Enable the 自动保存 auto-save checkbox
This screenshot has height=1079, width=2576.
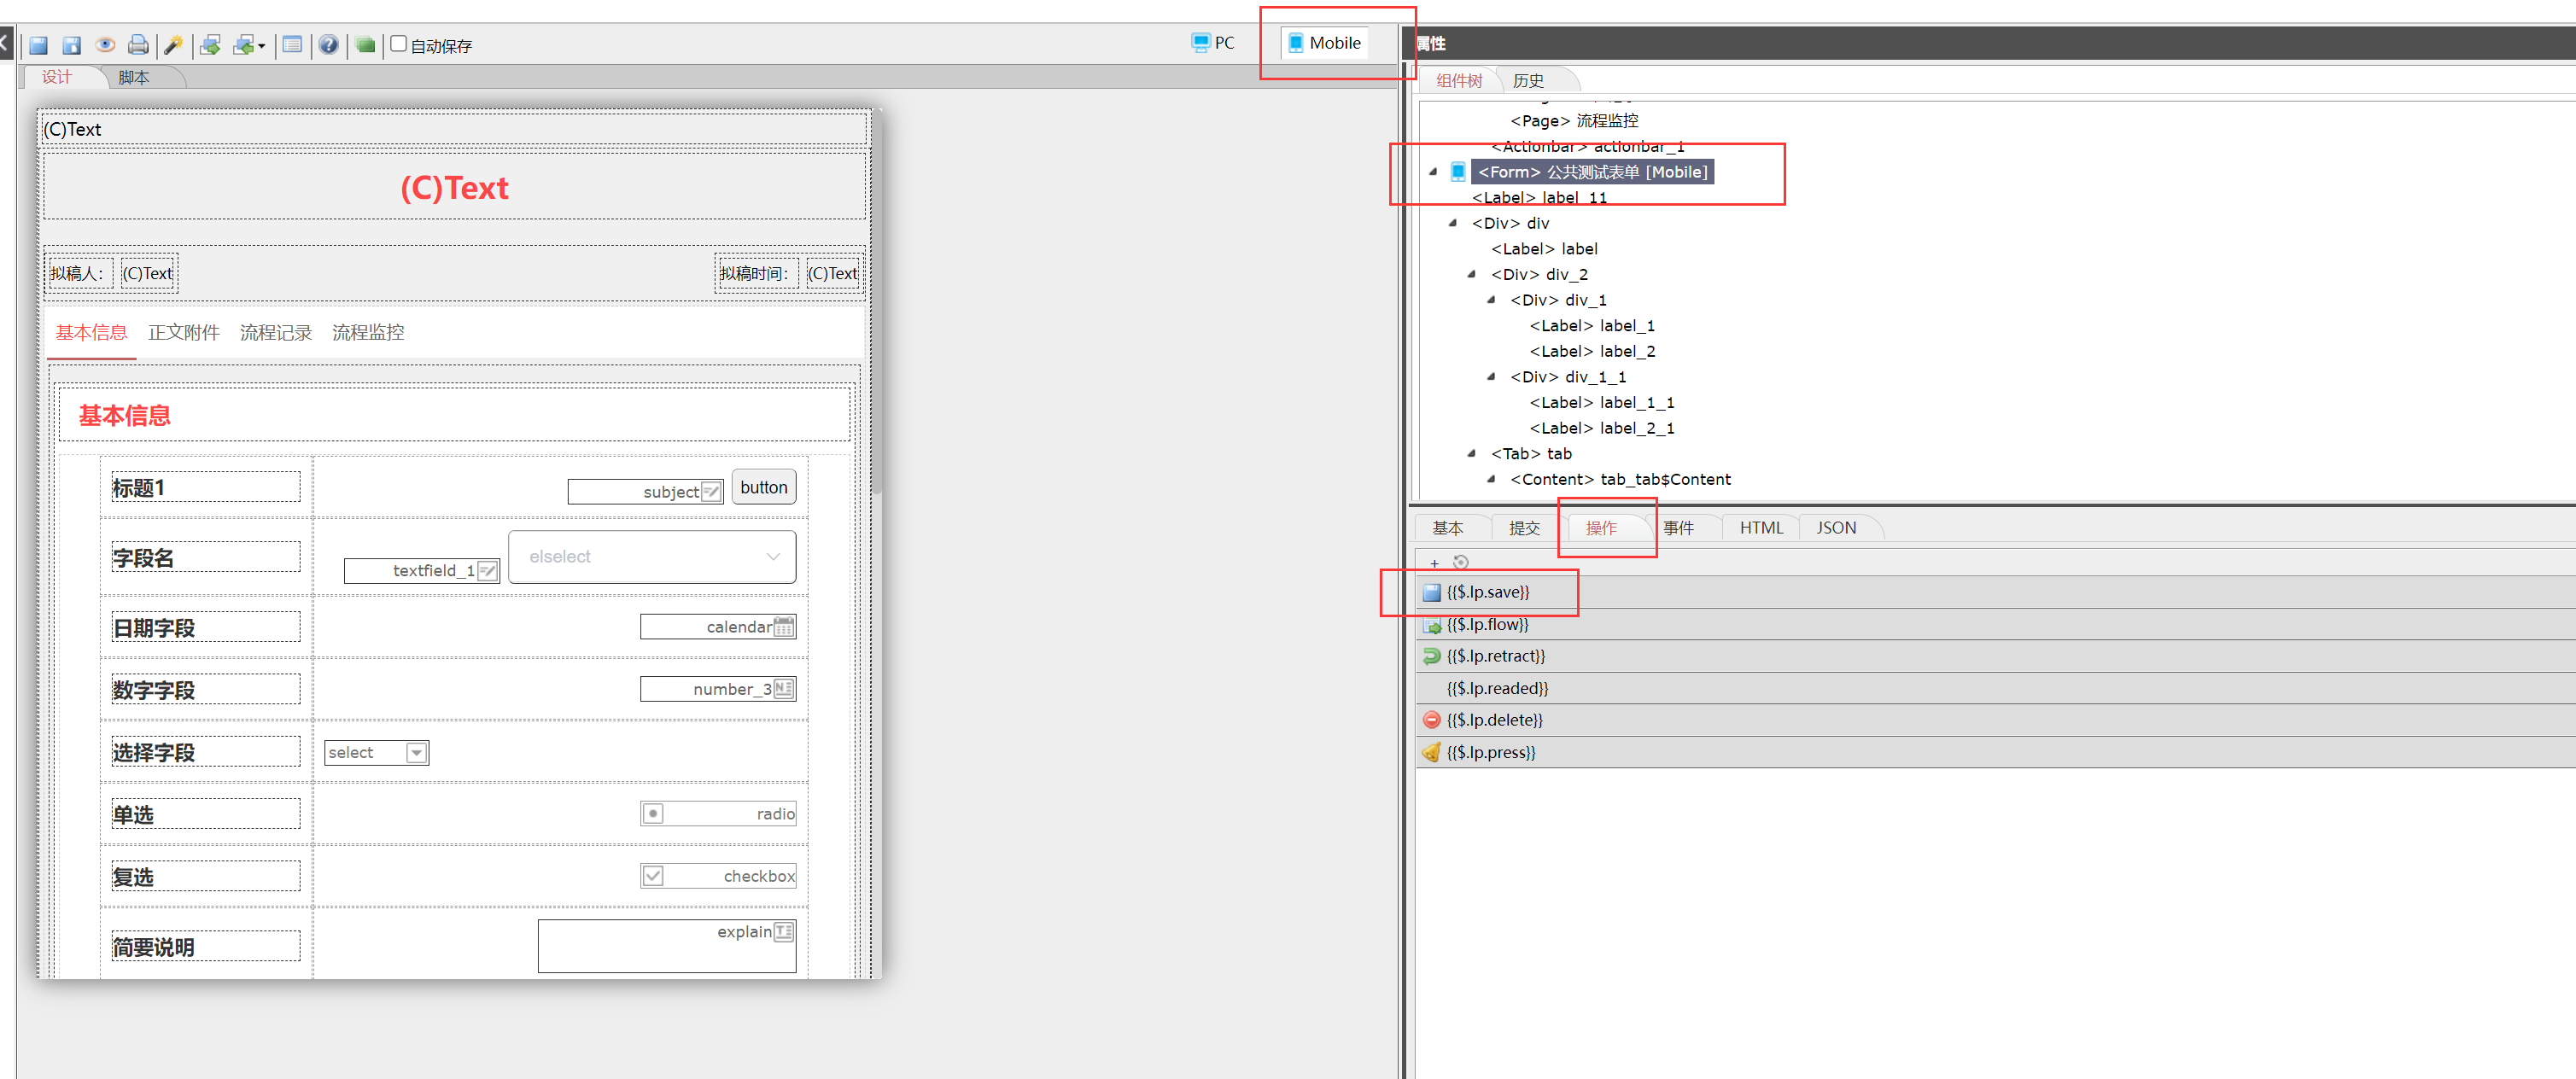[x=399, y=44]
